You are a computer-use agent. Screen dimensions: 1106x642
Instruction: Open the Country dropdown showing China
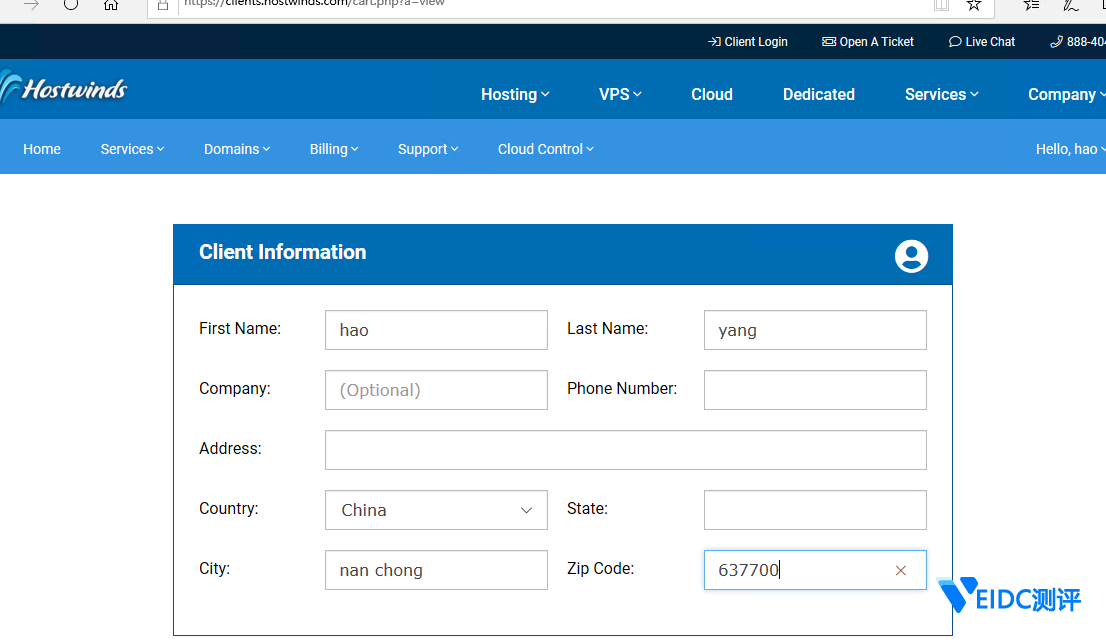(436, 510)
